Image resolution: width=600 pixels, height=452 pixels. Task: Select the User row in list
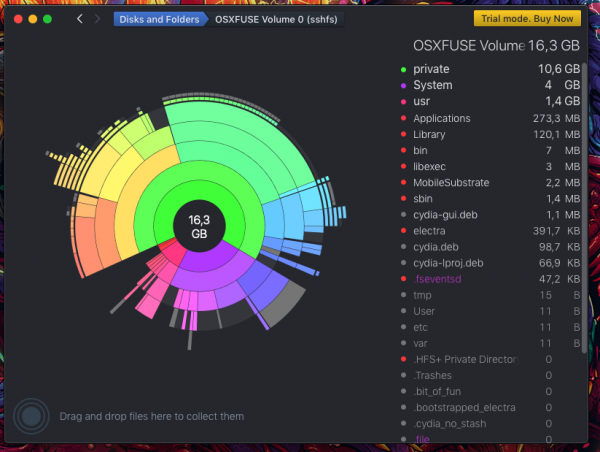[490, 311]
